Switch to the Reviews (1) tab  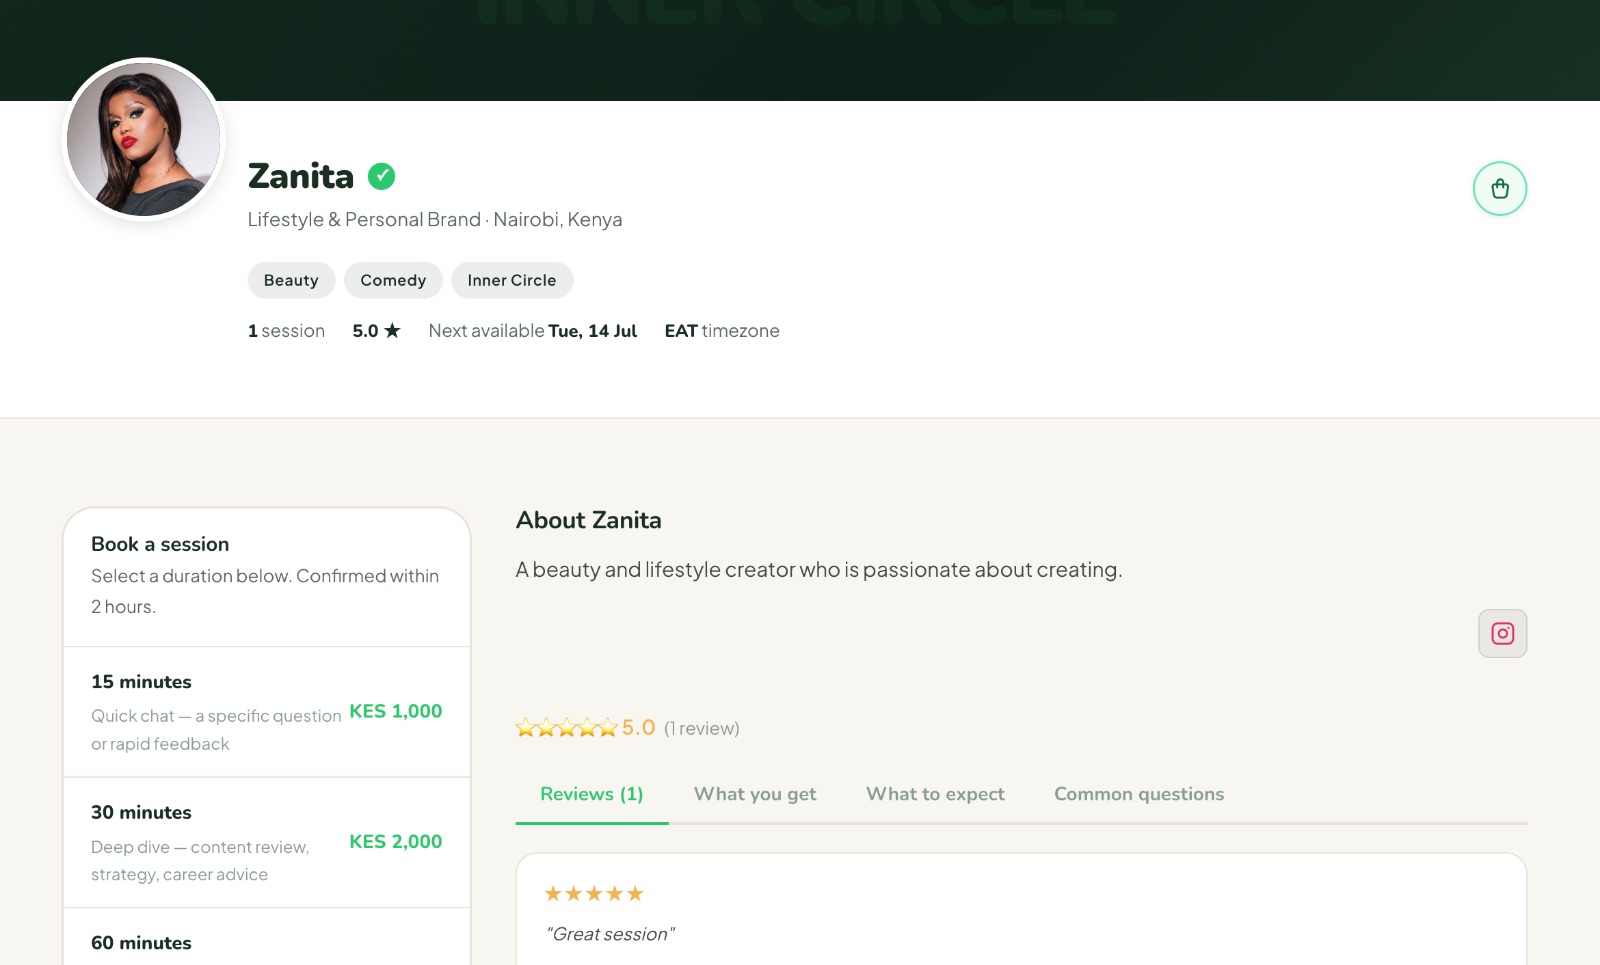(x=592, y=794)
